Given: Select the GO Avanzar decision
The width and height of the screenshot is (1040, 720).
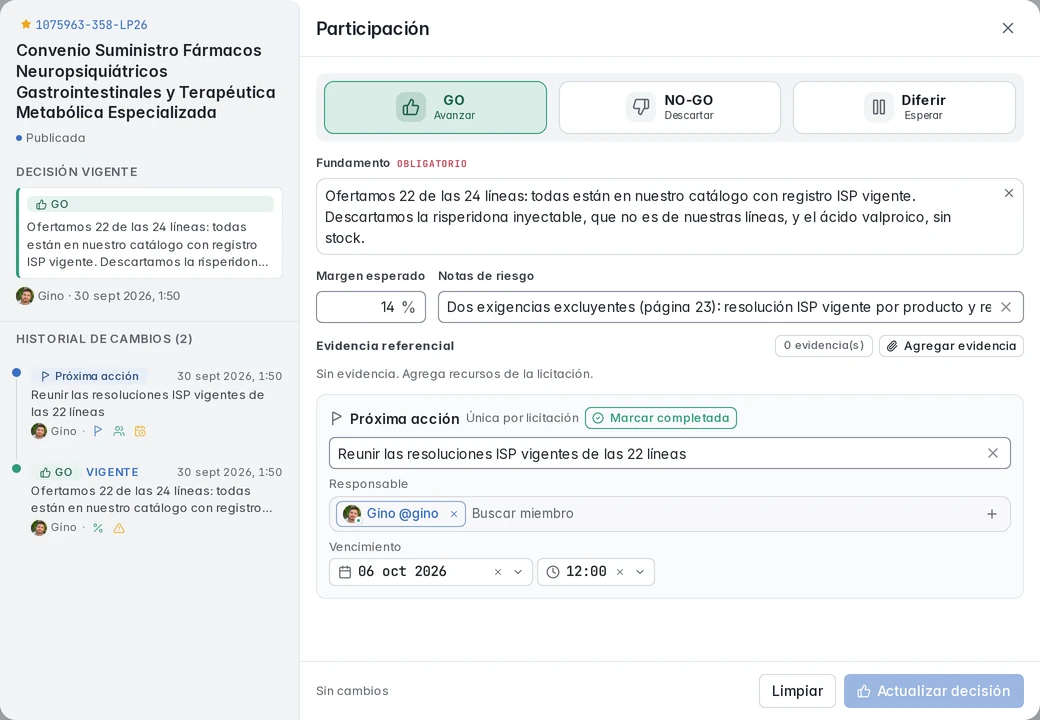Looking at the screenshot, I should pyautogui.click(x=435, y=107).
